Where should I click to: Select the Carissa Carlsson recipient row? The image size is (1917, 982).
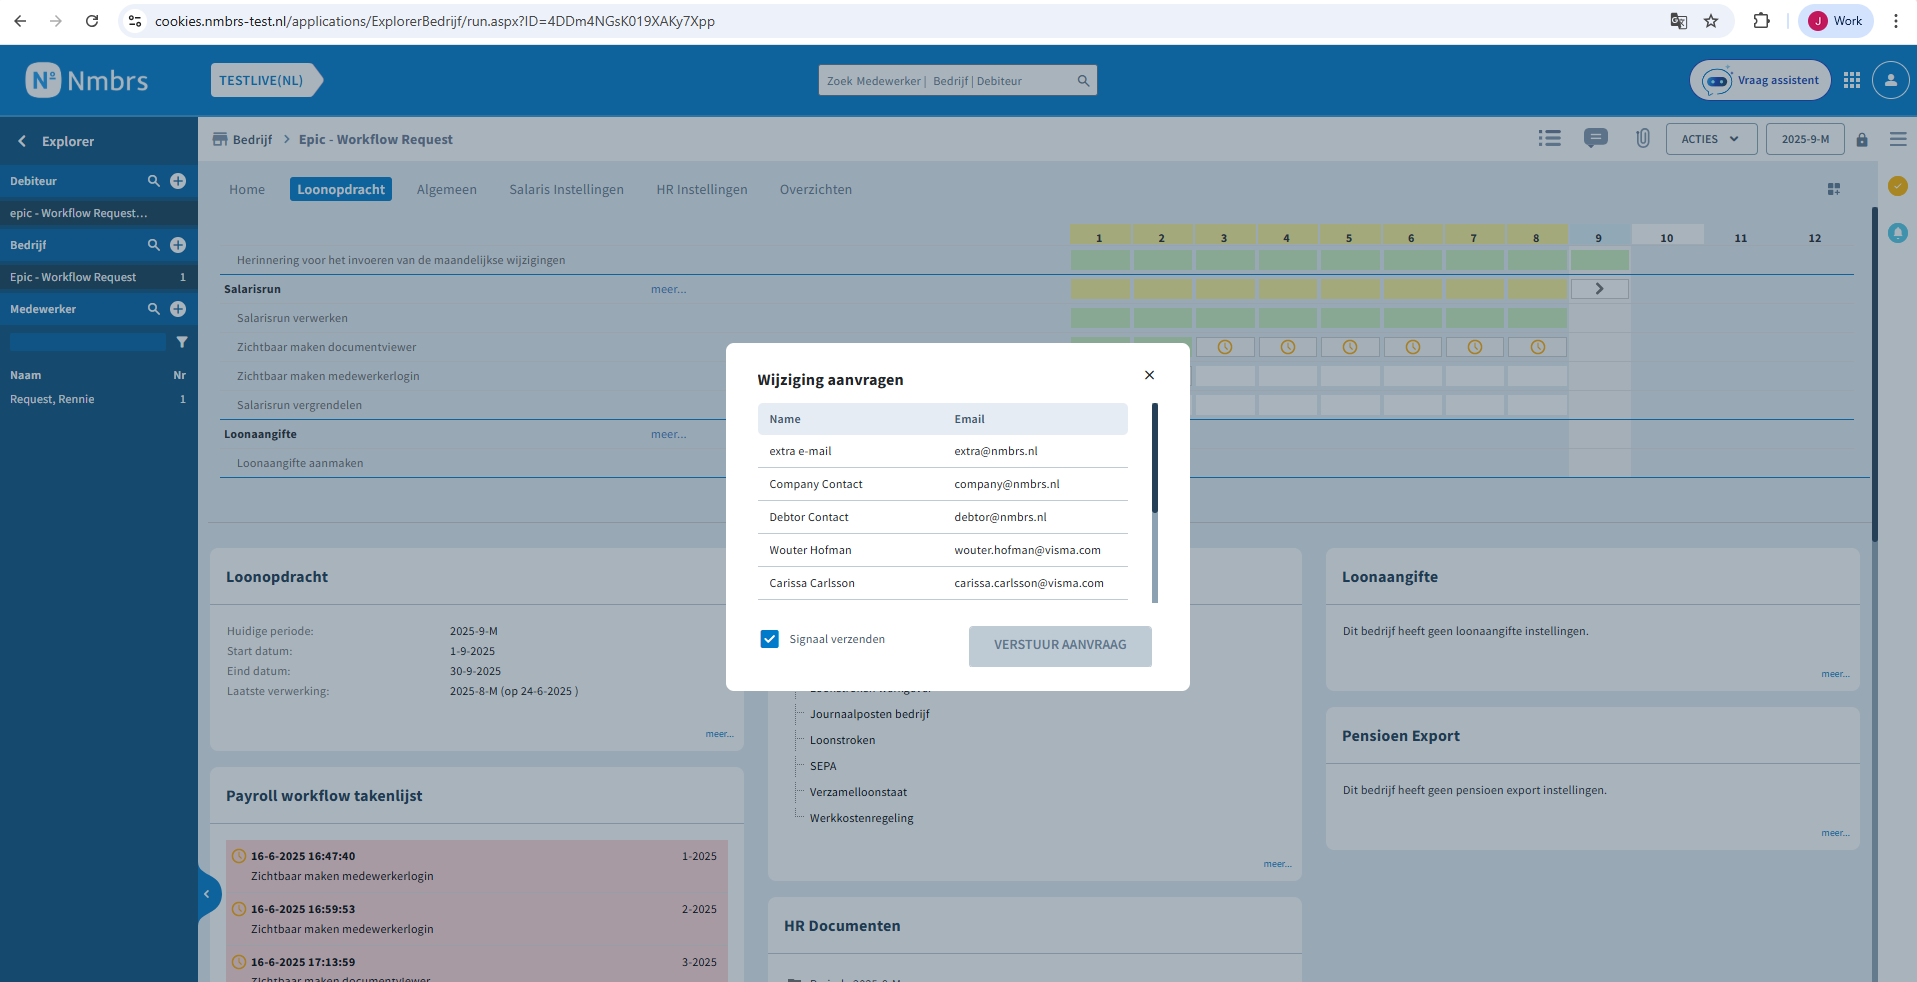[x=942, y=583]
